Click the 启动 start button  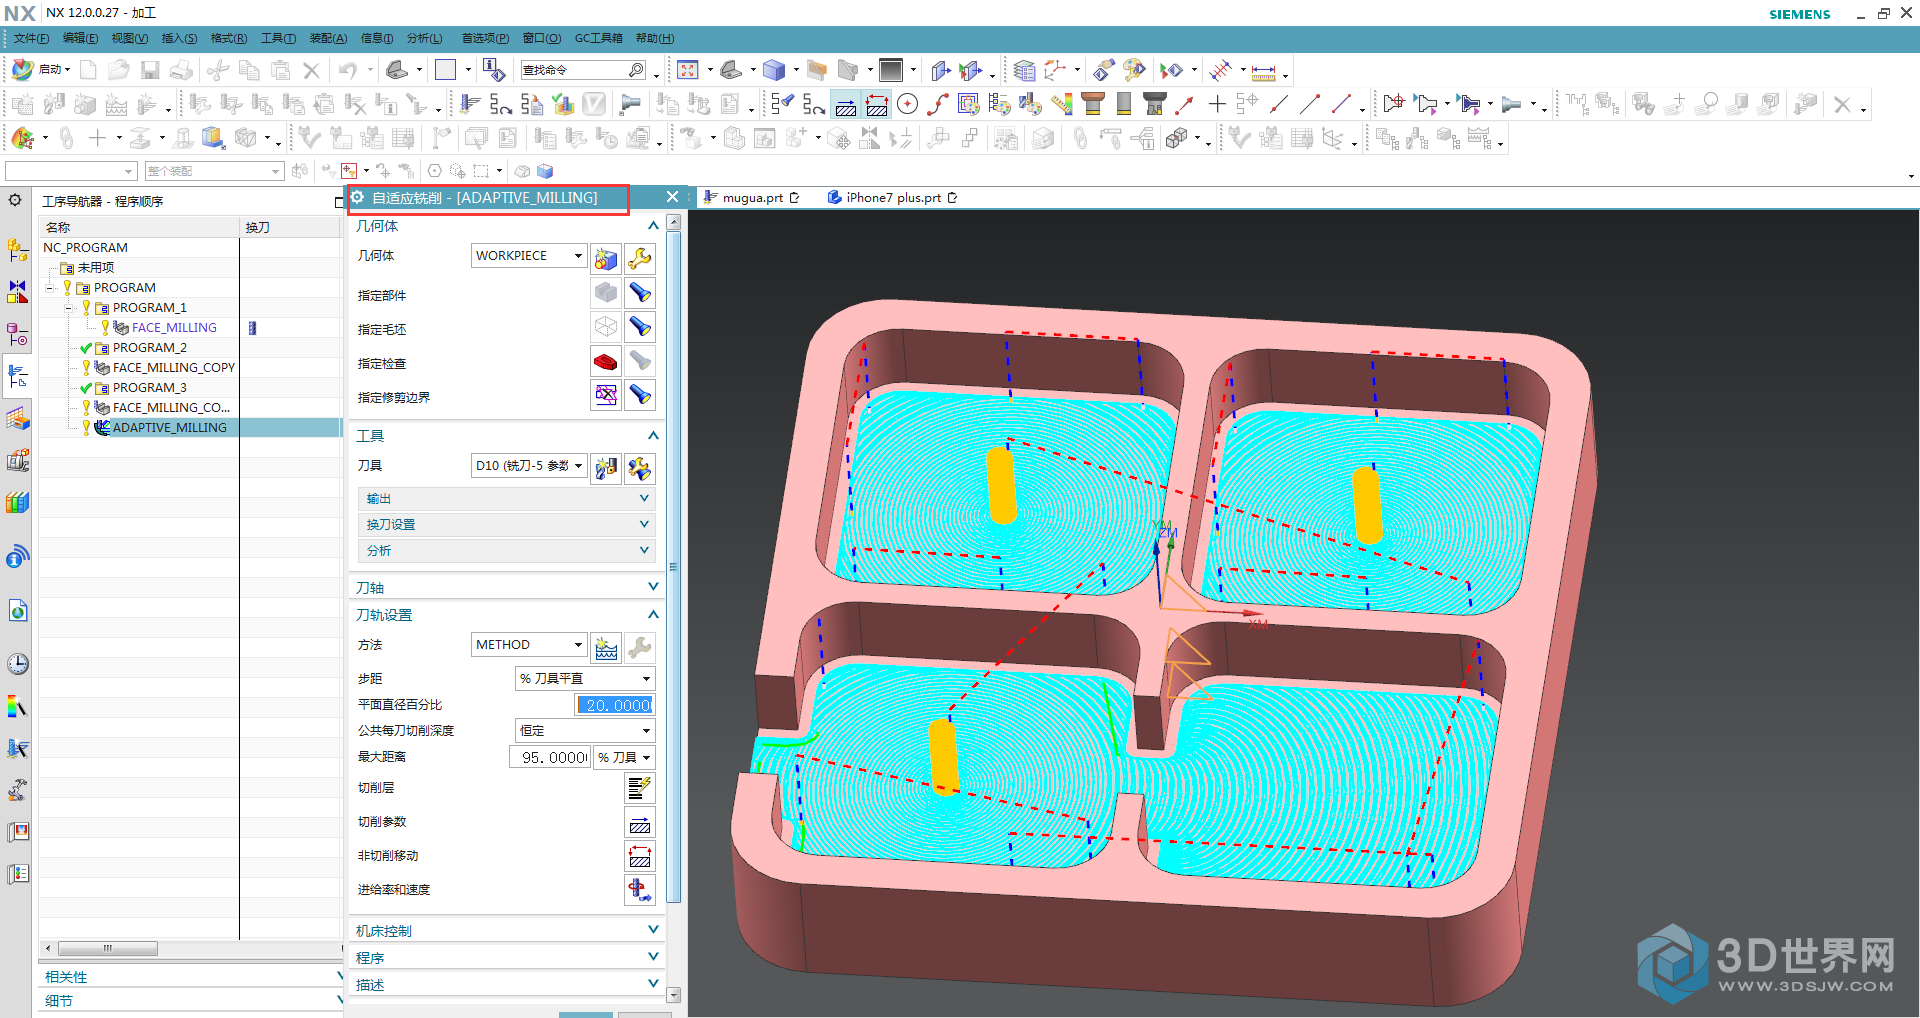tap(41, 70)
